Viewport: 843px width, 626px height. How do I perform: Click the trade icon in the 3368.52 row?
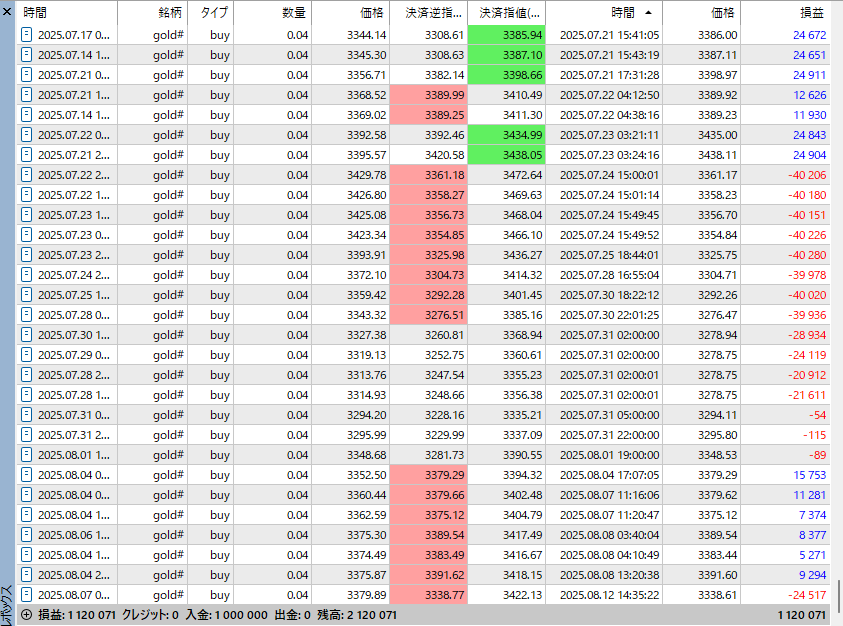point(26,95)
